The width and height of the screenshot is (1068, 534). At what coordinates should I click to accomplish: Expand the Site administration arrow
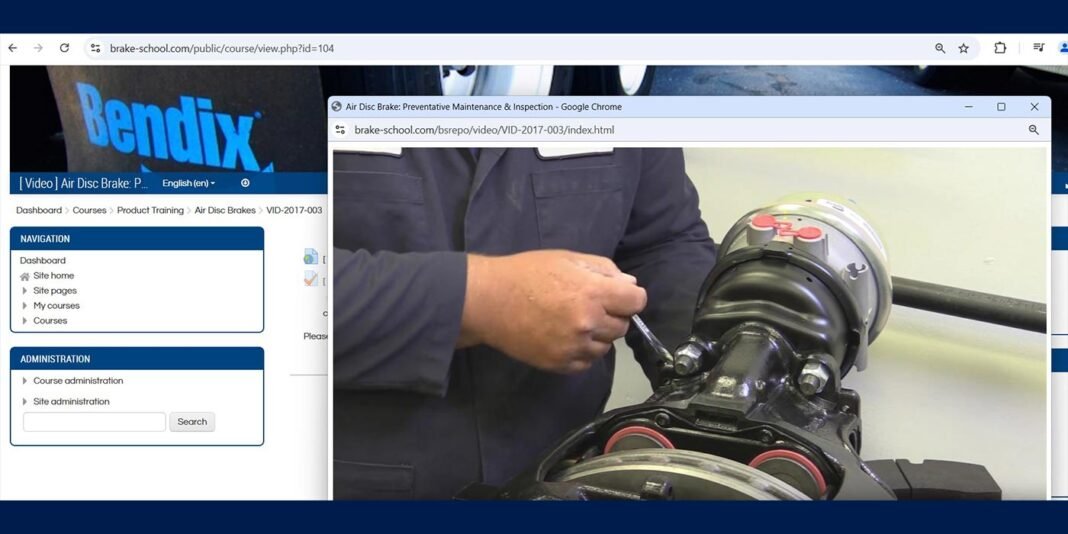click(x=25, y=402)
